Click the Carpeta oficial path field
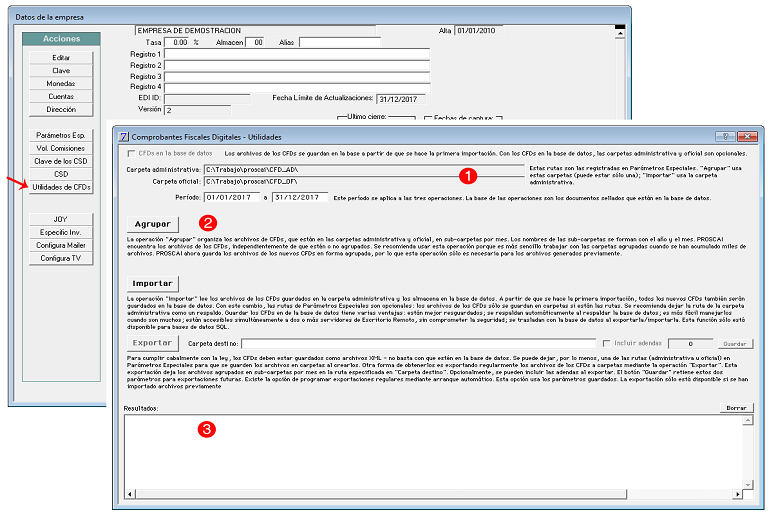Viewport: 772px width, 529px height. click(x=364, y=181)
